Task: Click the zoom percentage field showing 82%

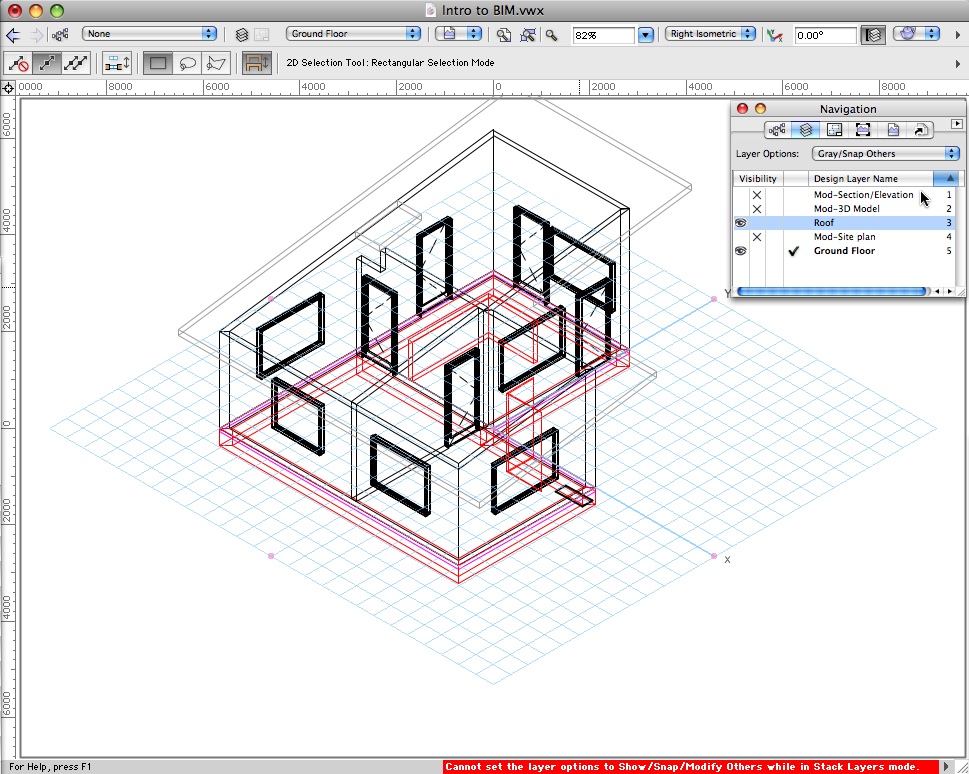Action: (603, 35)
